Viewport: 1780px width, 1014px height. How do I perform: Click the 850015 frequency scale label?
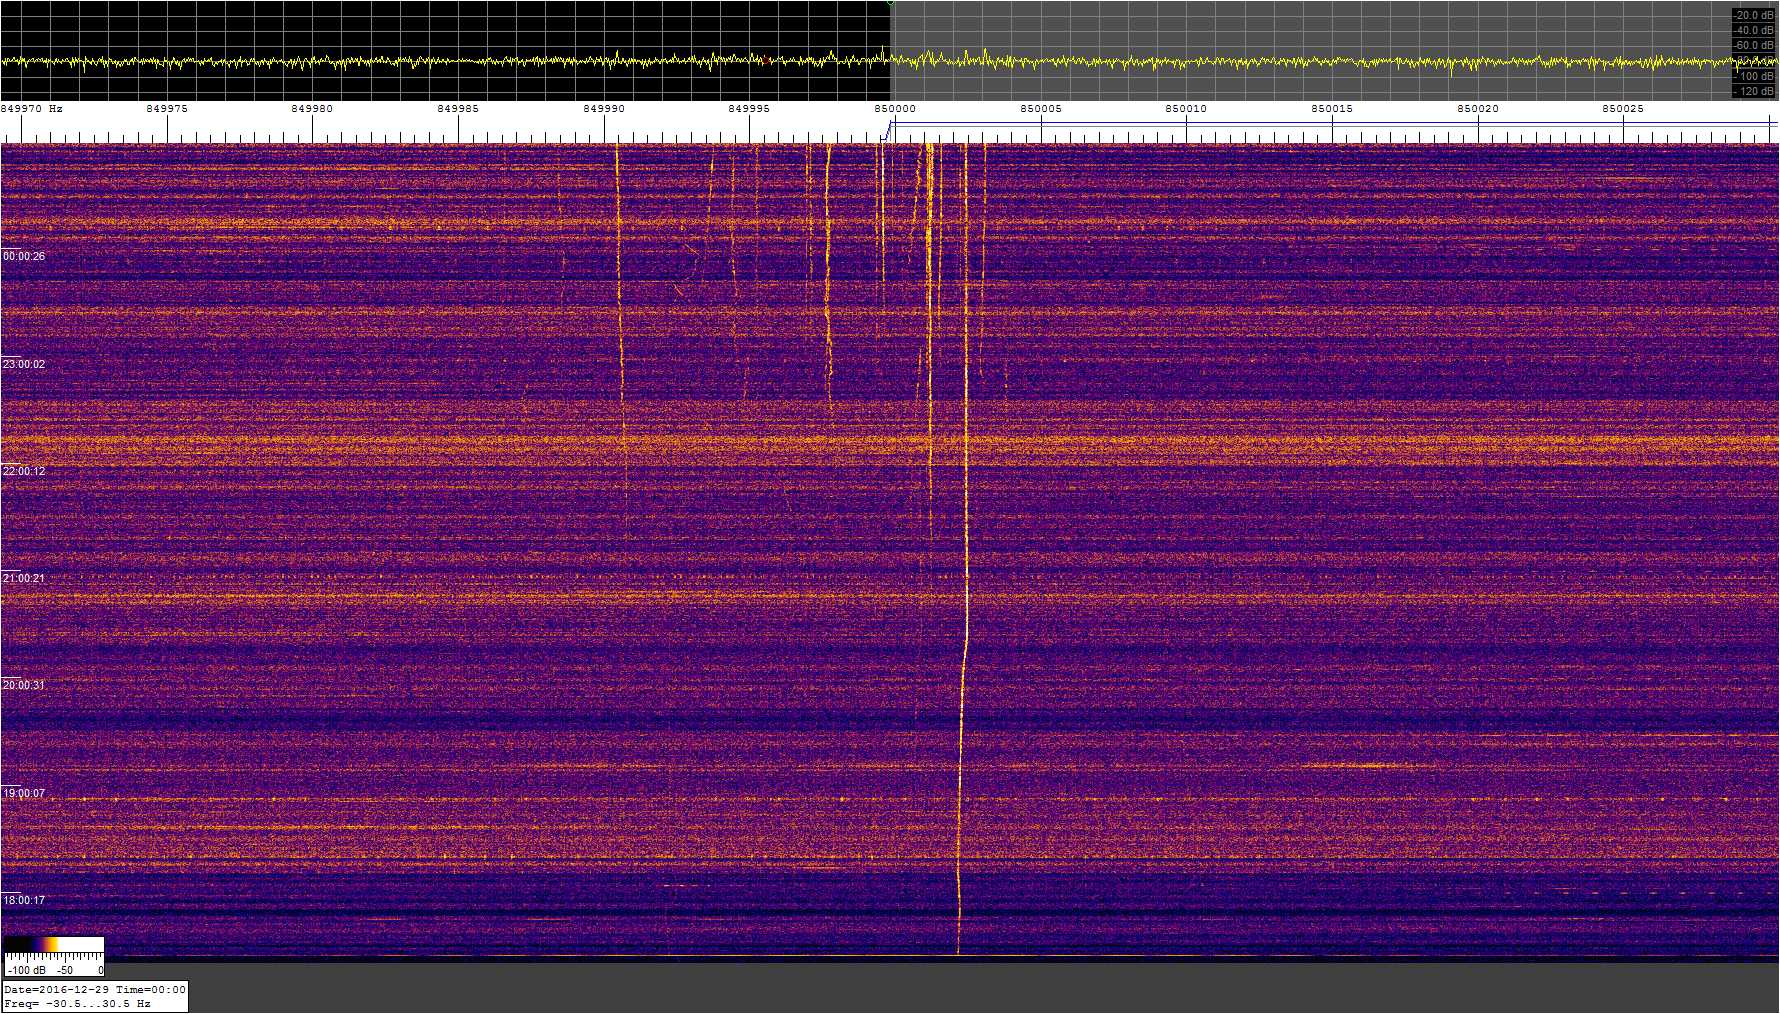click(x=1332, y=109)
